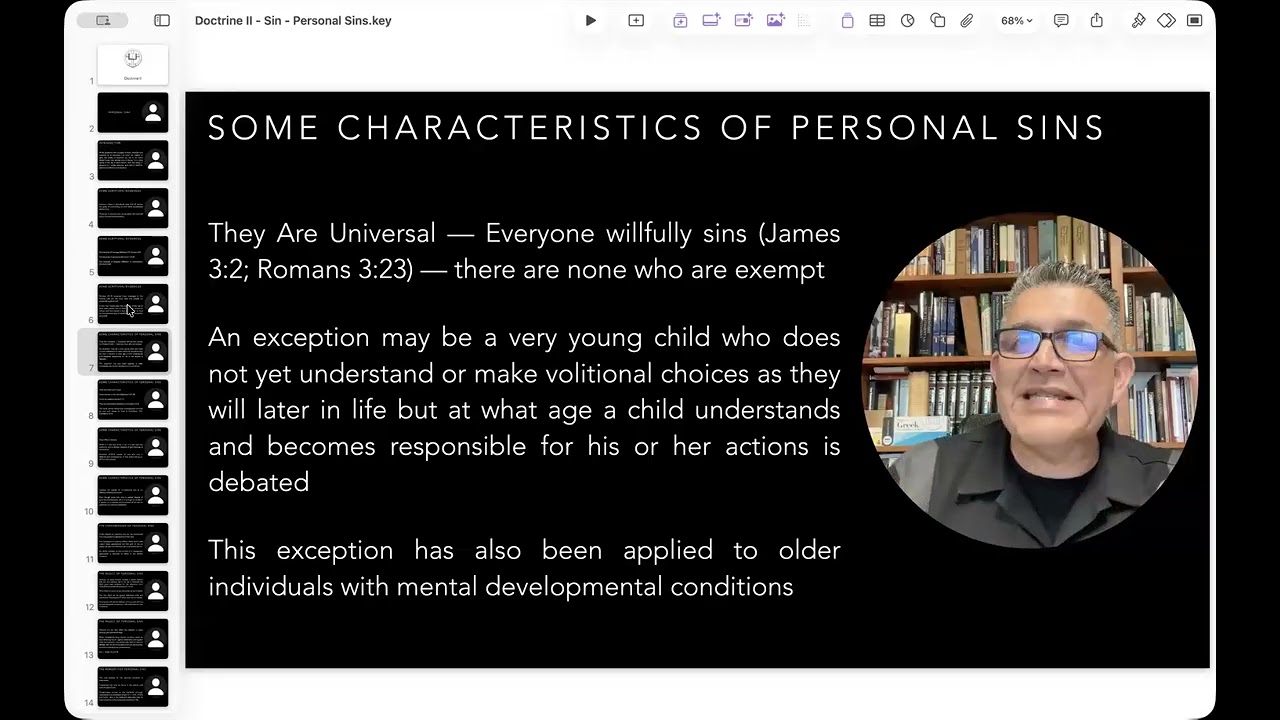Viewport: 1280px width, 720px height.
Task: Select slide 1 thumbnail
Action: [x=133, y=64]
